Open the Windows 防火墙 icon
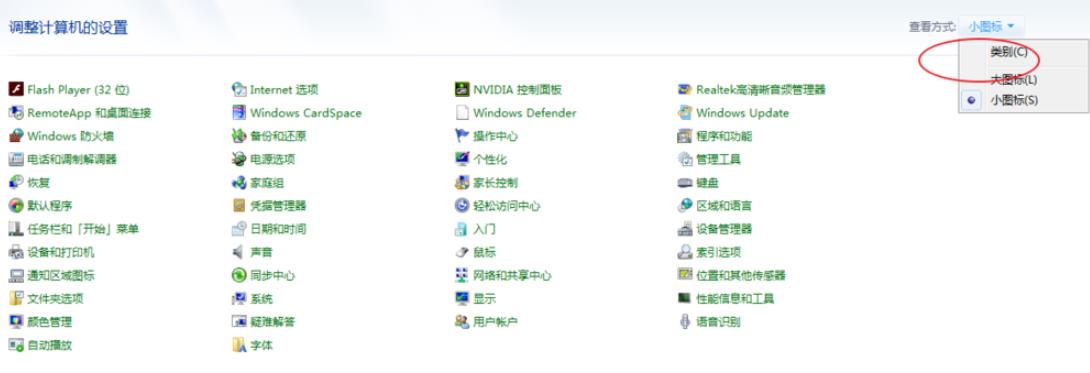Screen dimensions: 1090x373 16,136
